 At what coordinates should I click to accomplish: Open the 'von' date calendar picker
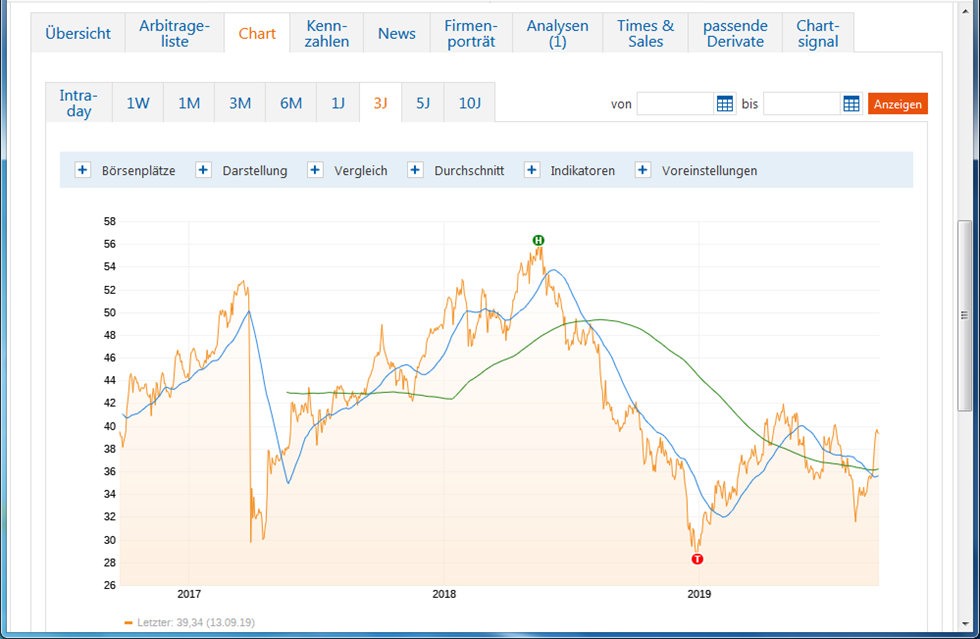(725, 104)
